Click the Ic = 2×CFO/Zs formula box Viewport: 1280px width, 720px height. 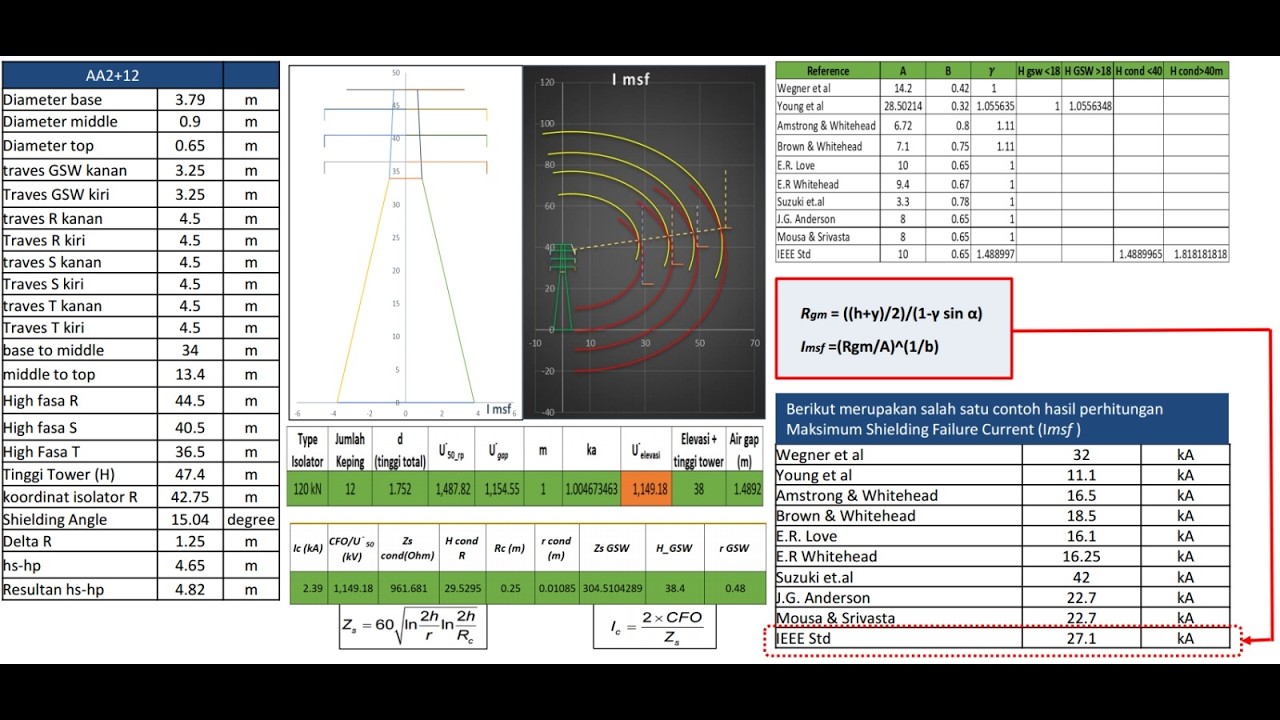[654, 626]
